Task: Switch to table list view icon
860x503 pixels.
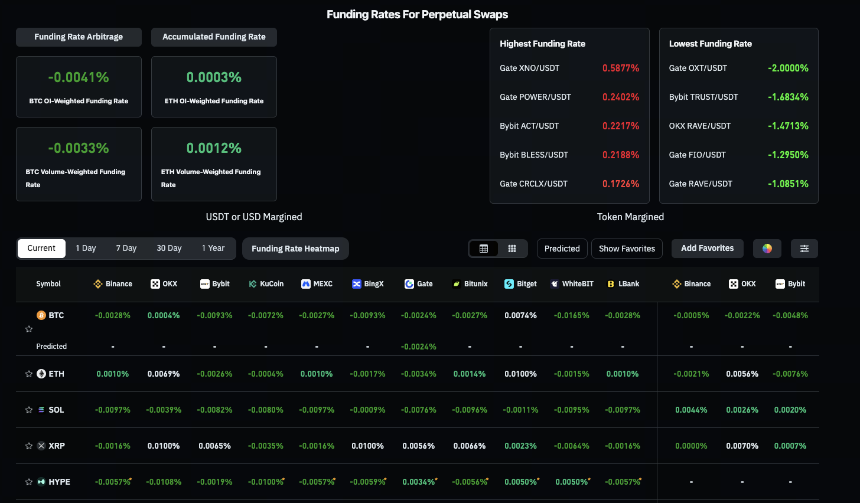Action: pyautogui.click(x=484, y=248)
